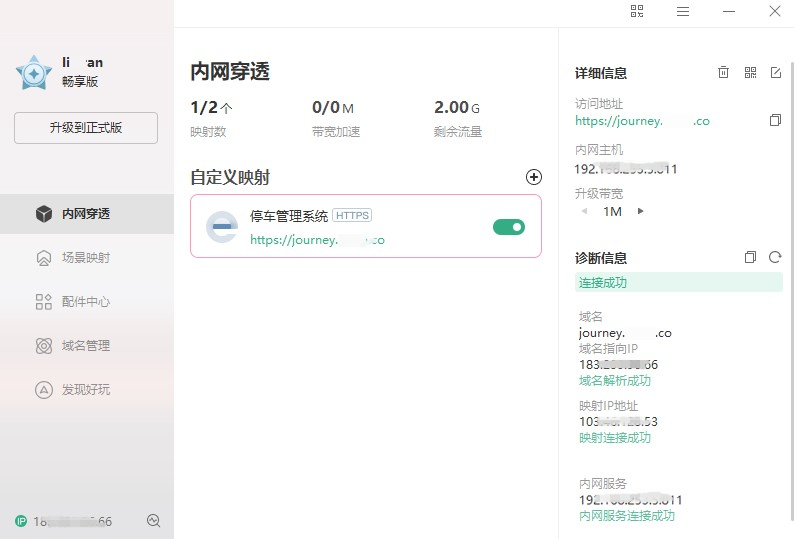Click the 域名解析成功 status text
The height and width of the screenshot is (539, 794).
click(615, 380)
